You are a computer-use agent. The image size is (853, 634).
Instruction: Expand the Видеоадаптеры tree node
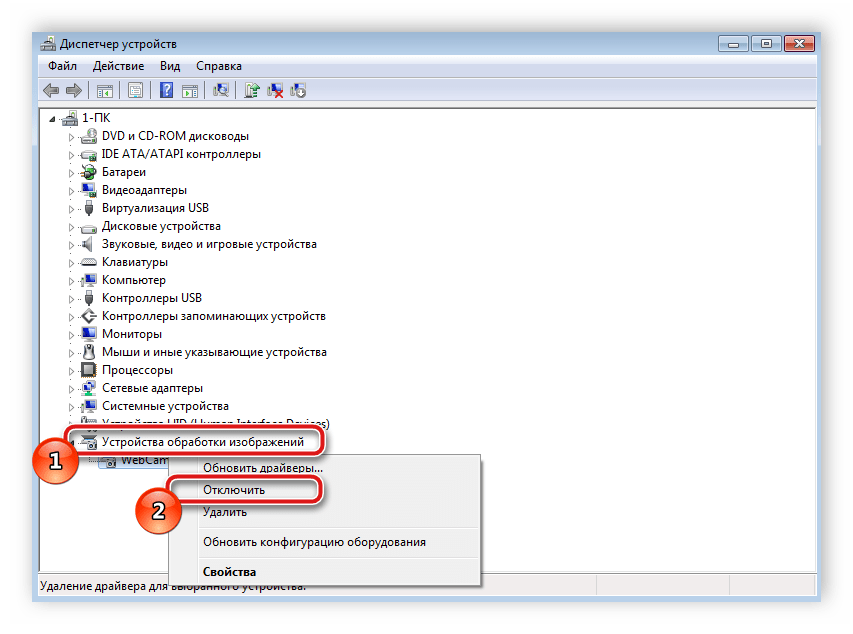point(72,190)
